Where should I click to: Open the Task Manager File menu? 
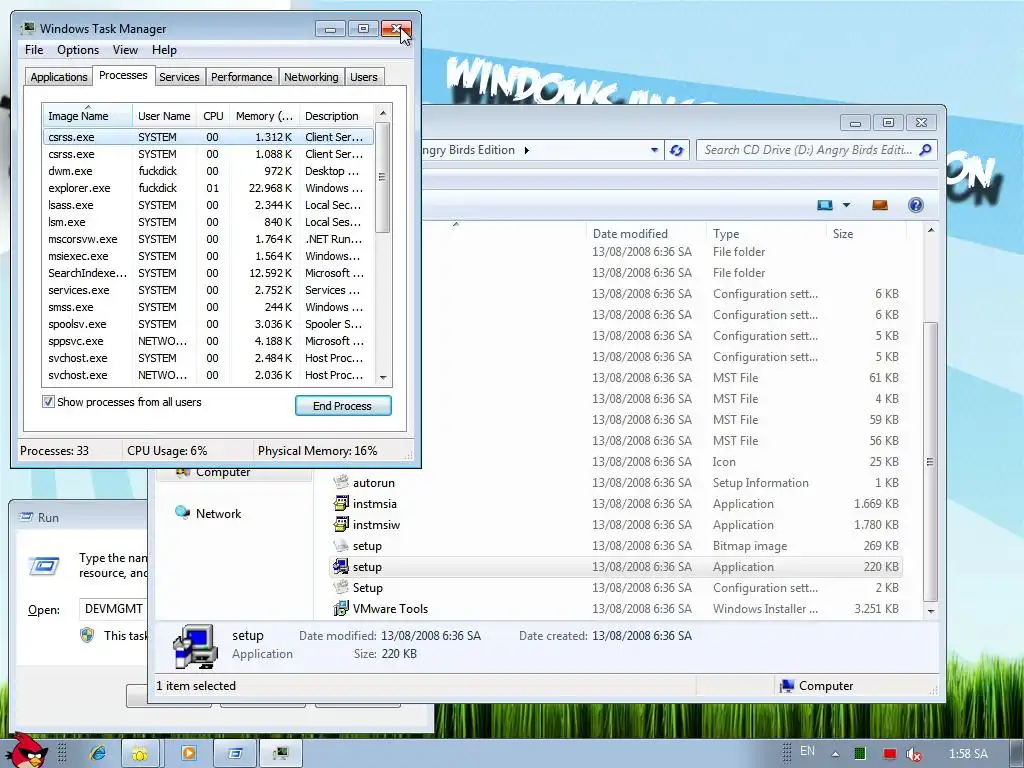[x=34, y=50]
